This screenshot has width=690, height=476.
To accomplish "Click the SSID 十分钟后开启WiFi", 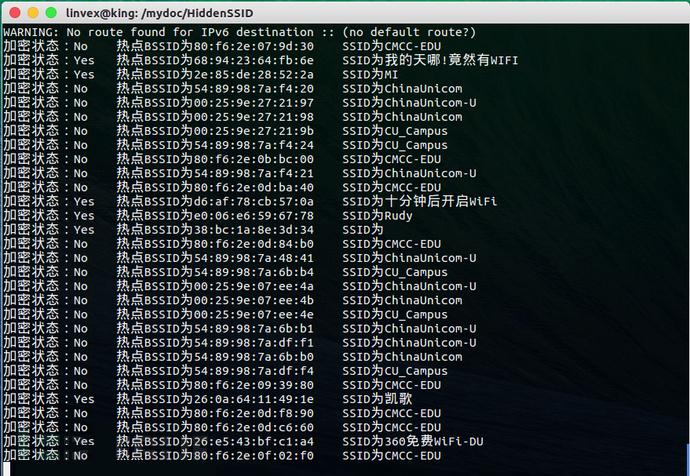I will tap(441, 201).
